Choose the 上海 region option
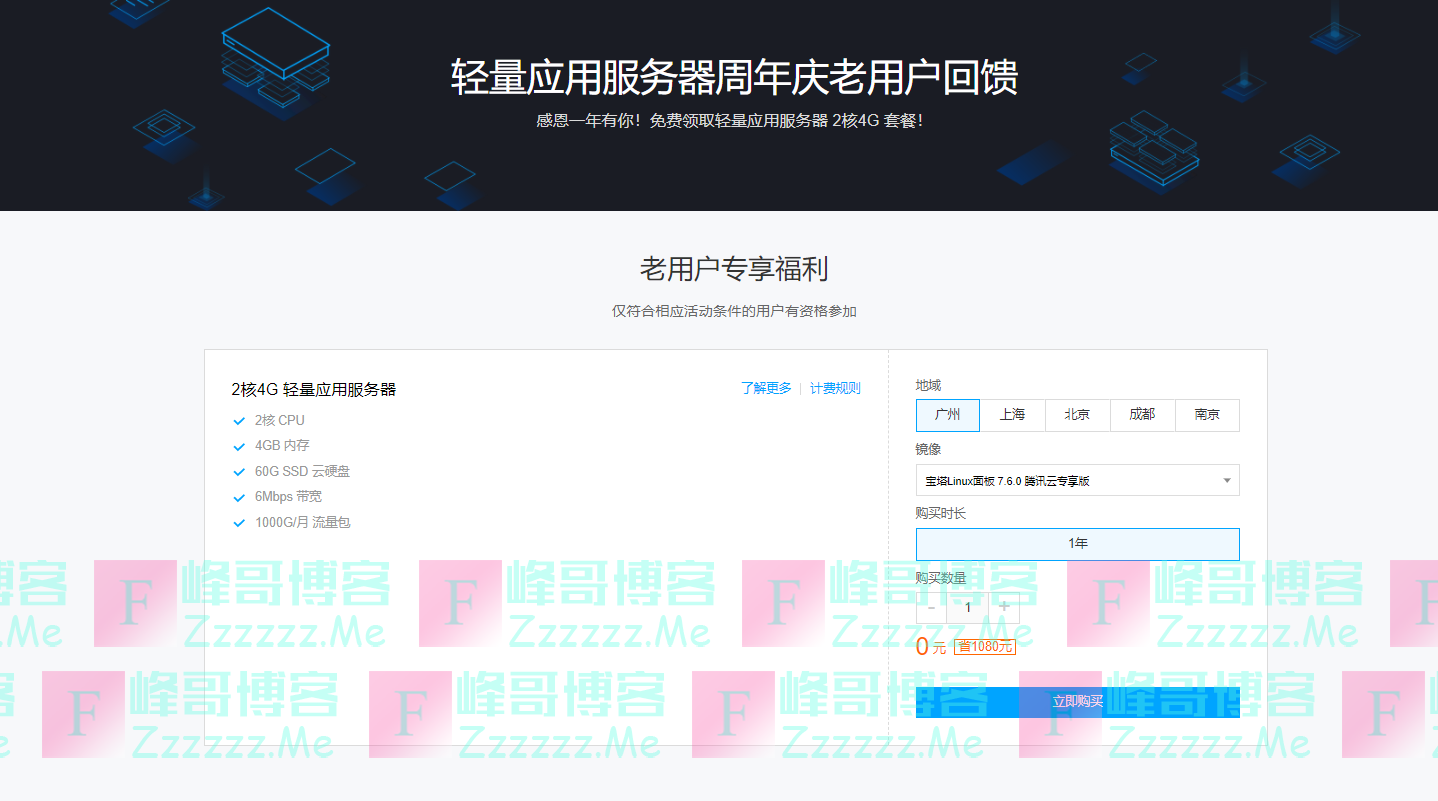This screenshot has height=801, width=1438. [x=1012, y=415]
